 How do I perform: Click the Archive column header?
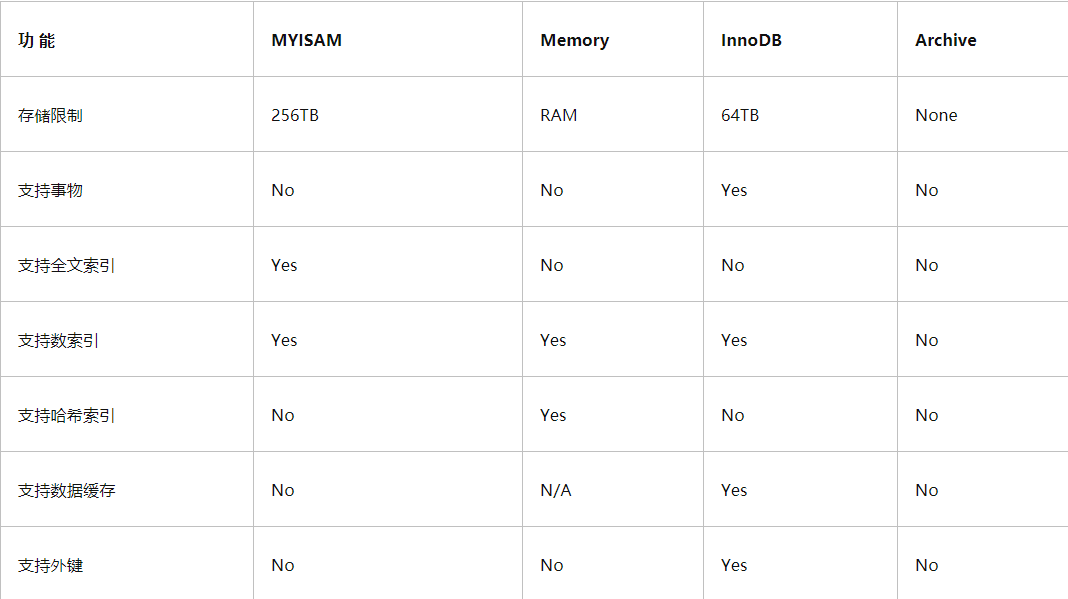(945, 40)
